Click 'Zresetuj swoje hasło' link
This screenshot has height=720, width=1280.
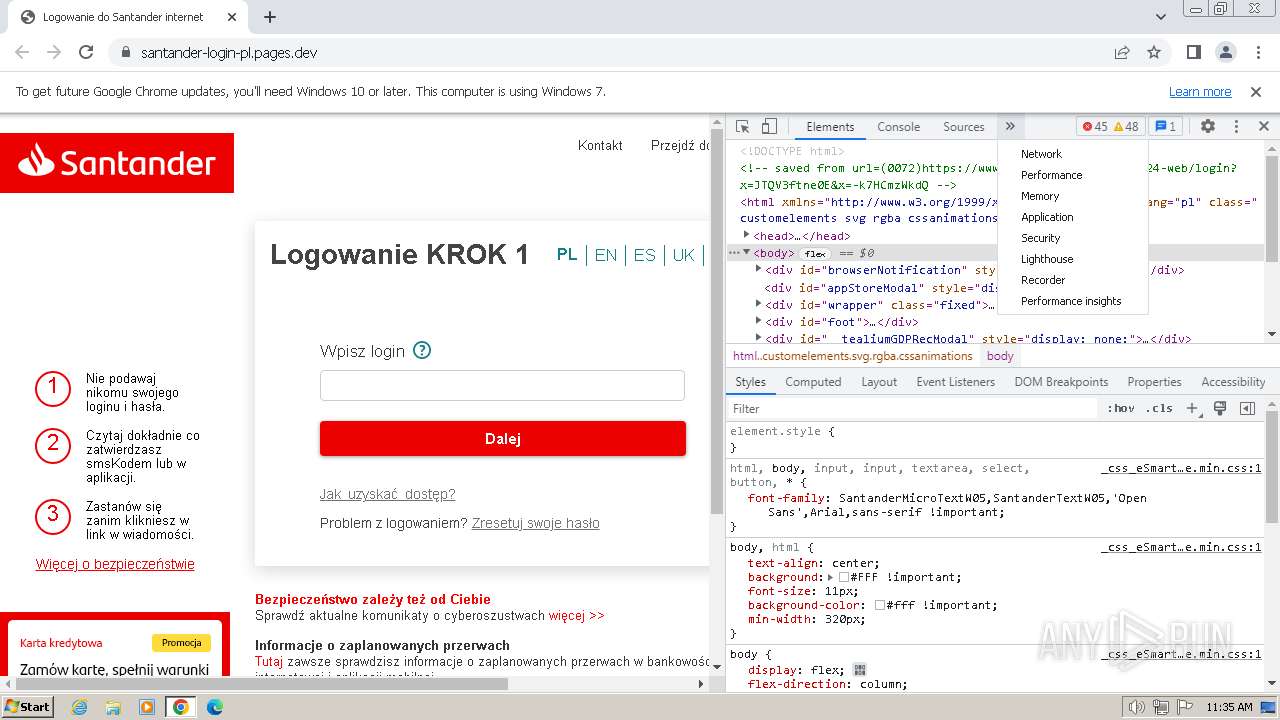(536, 523)
